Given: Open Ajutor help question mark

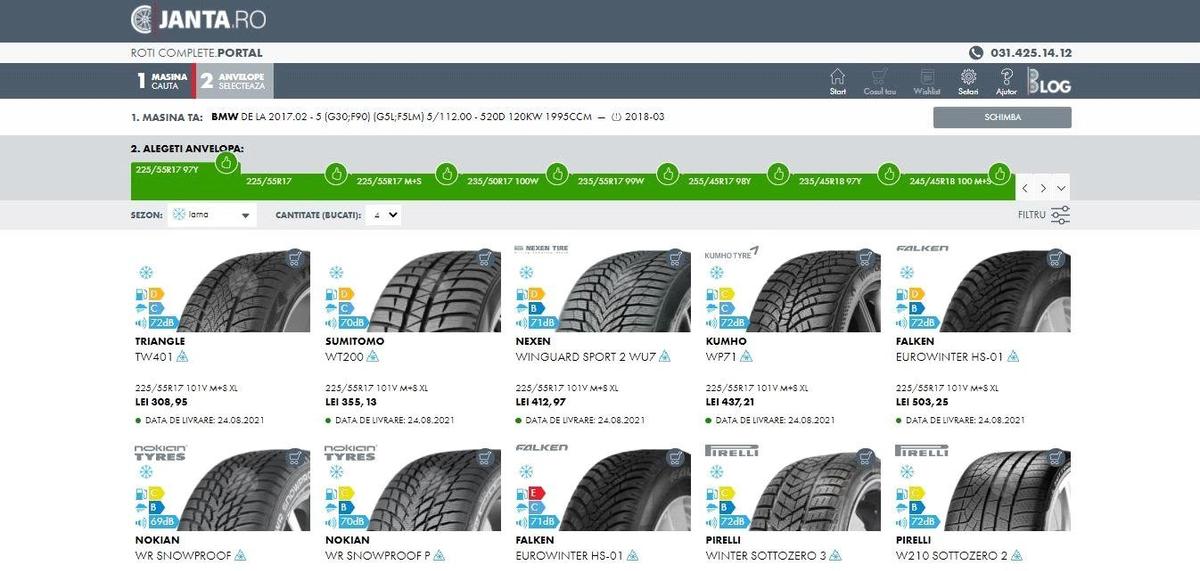Looking at the screenshot, I should point(1006,81).
